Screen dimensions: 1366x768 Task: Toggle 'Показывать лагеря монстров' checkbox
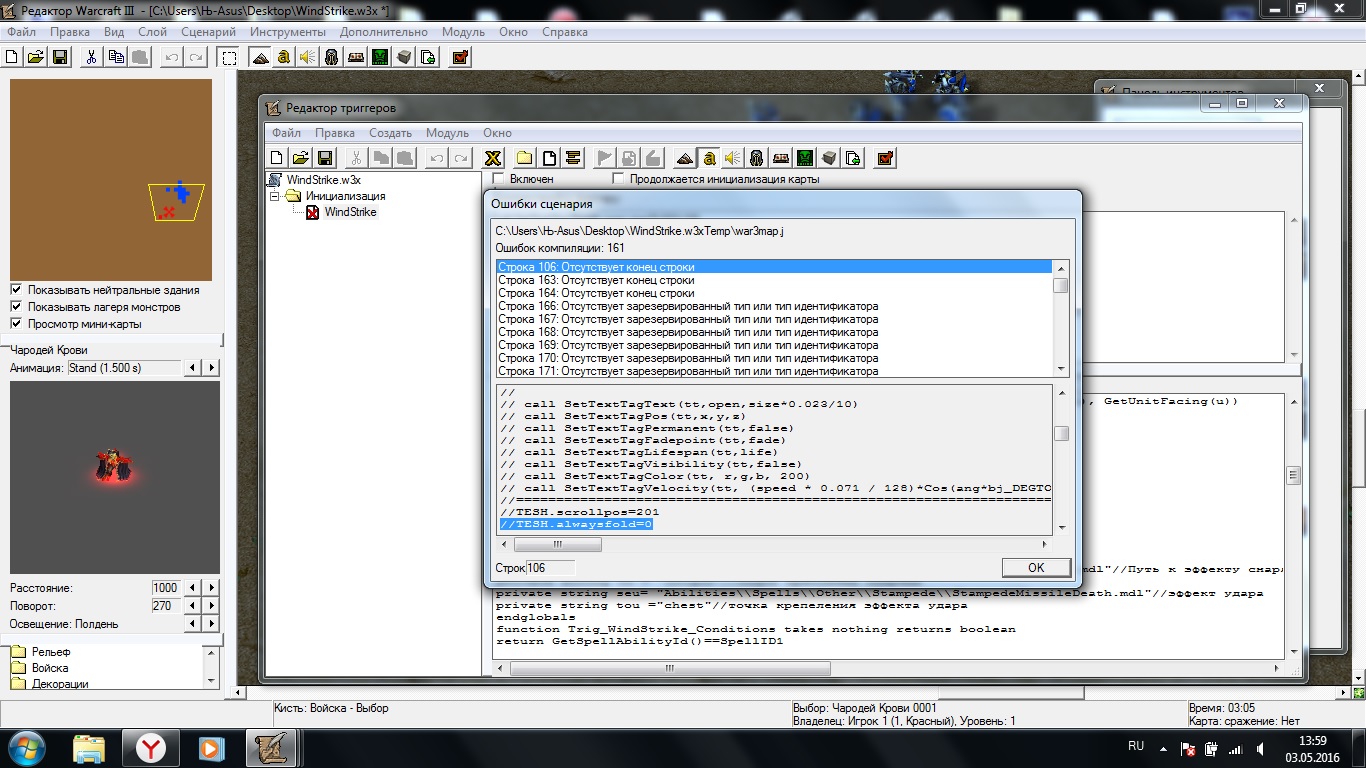(x=16, y=307)
